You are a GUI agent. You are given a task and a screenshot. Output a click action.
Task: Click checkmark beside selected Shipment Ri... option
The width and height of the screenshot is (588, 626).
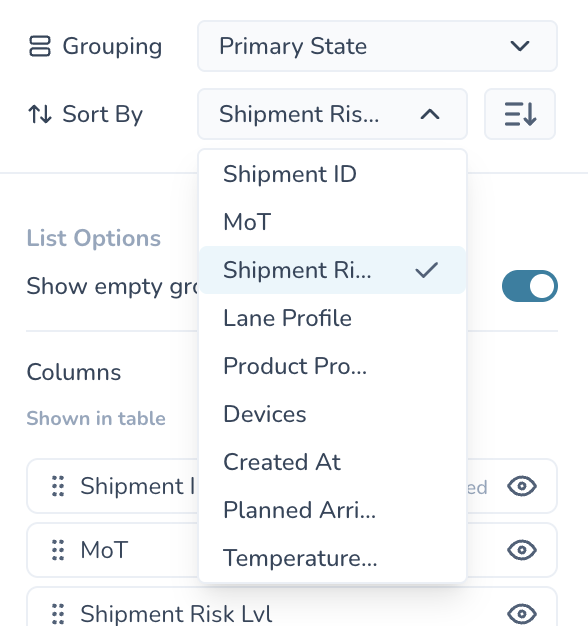point(426,270)
